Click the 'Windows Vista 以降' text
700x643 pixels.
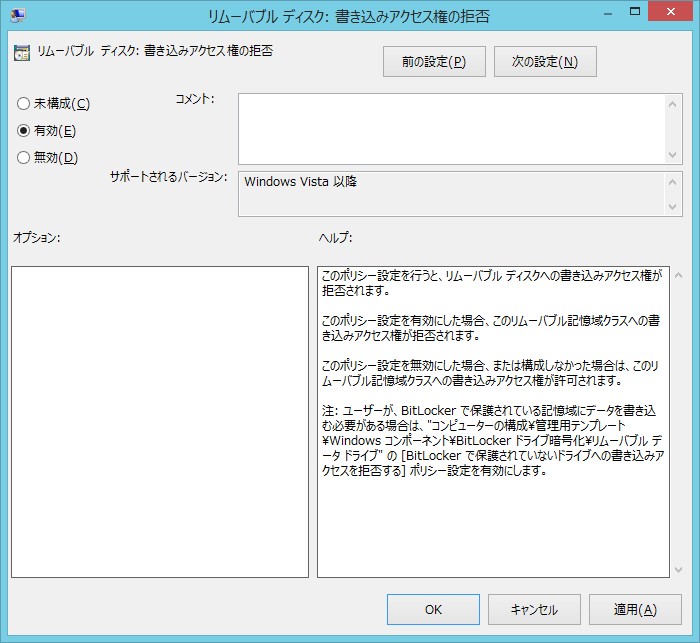tap(300, 181)
